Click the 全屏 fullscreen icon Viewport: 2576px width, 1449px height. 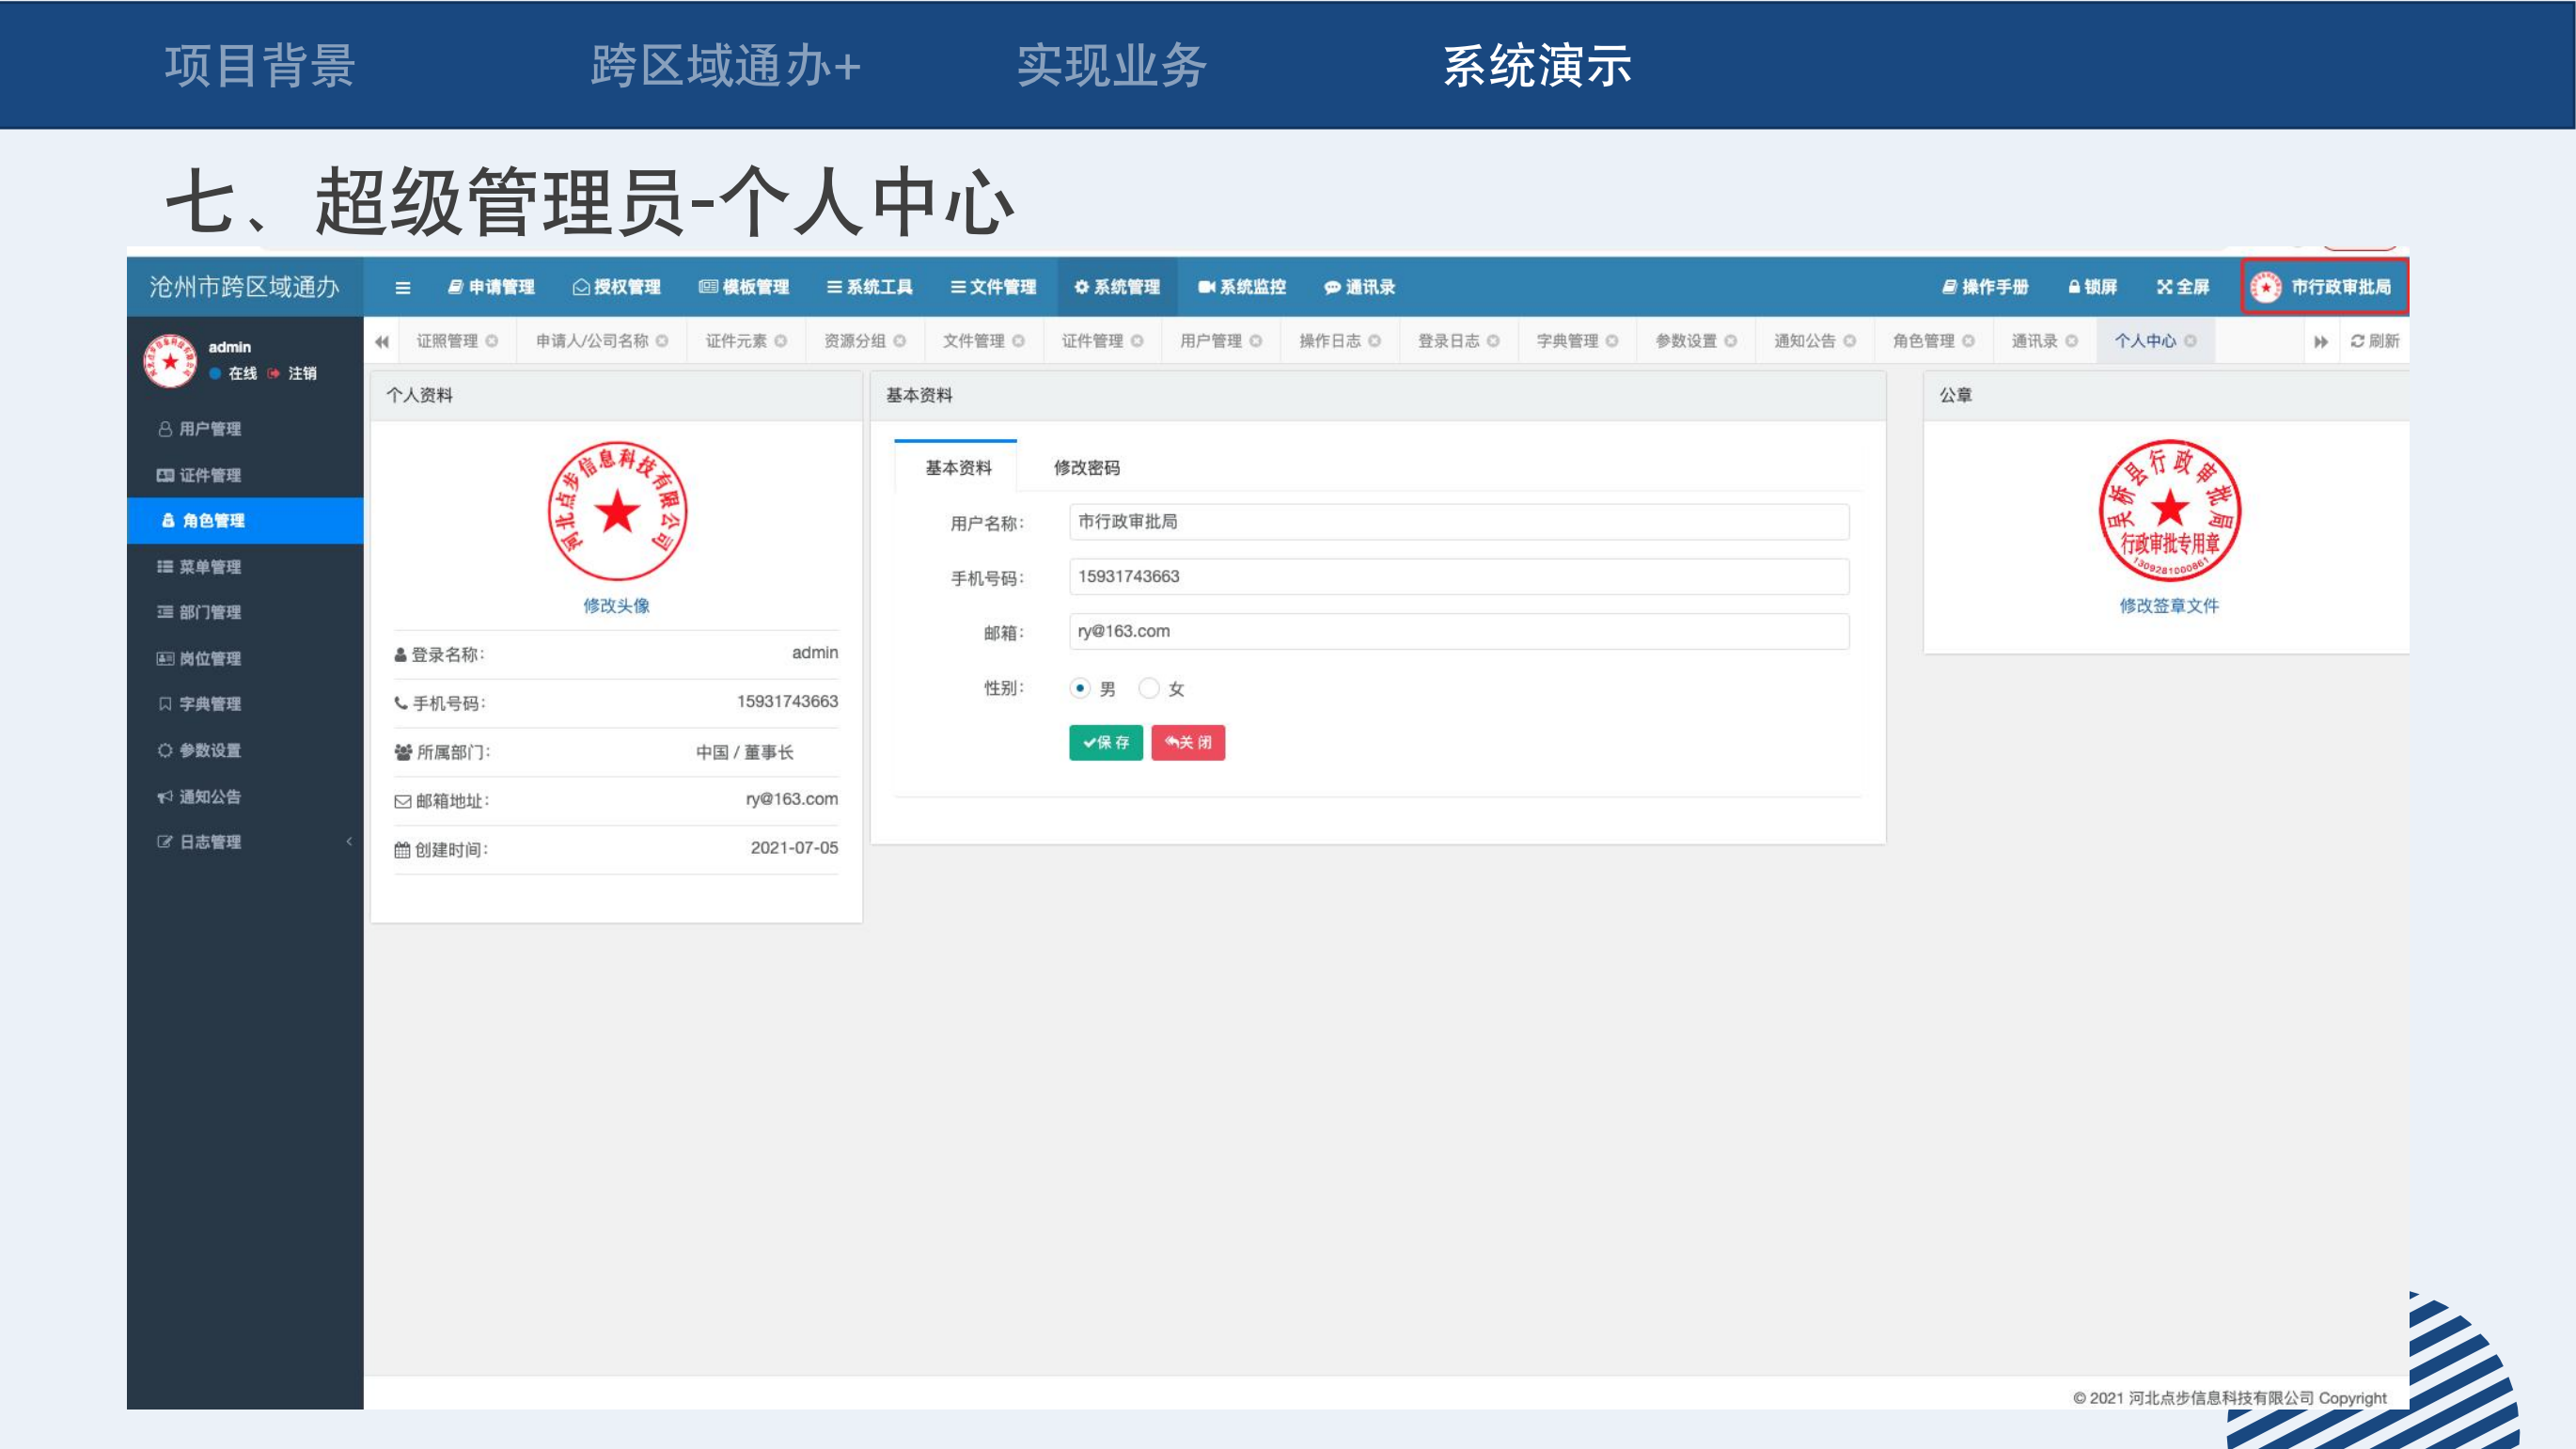2164,287
